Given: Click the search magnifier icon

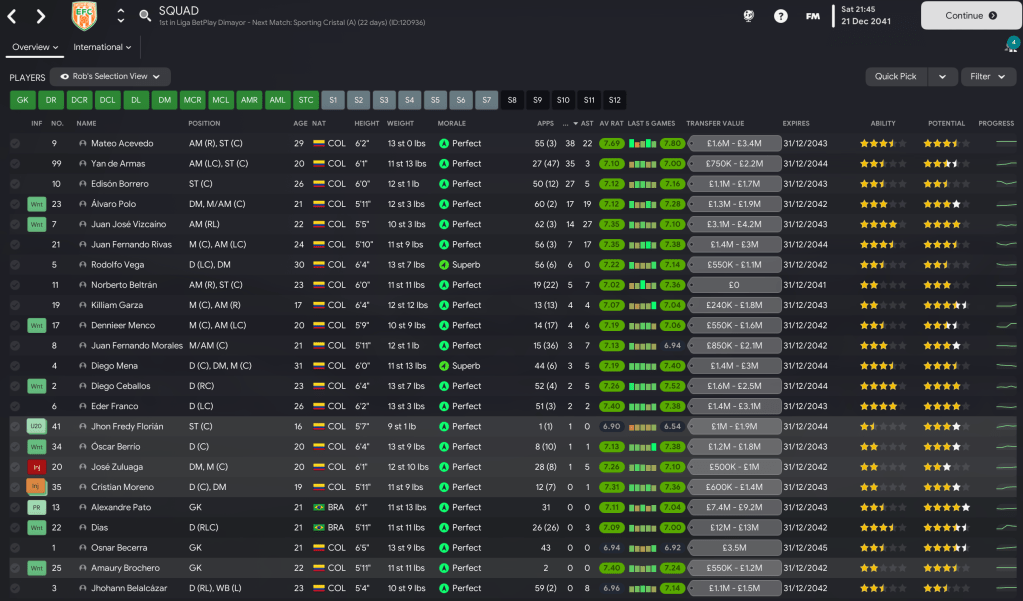Looking at the screenshot, I should point(145,16).
